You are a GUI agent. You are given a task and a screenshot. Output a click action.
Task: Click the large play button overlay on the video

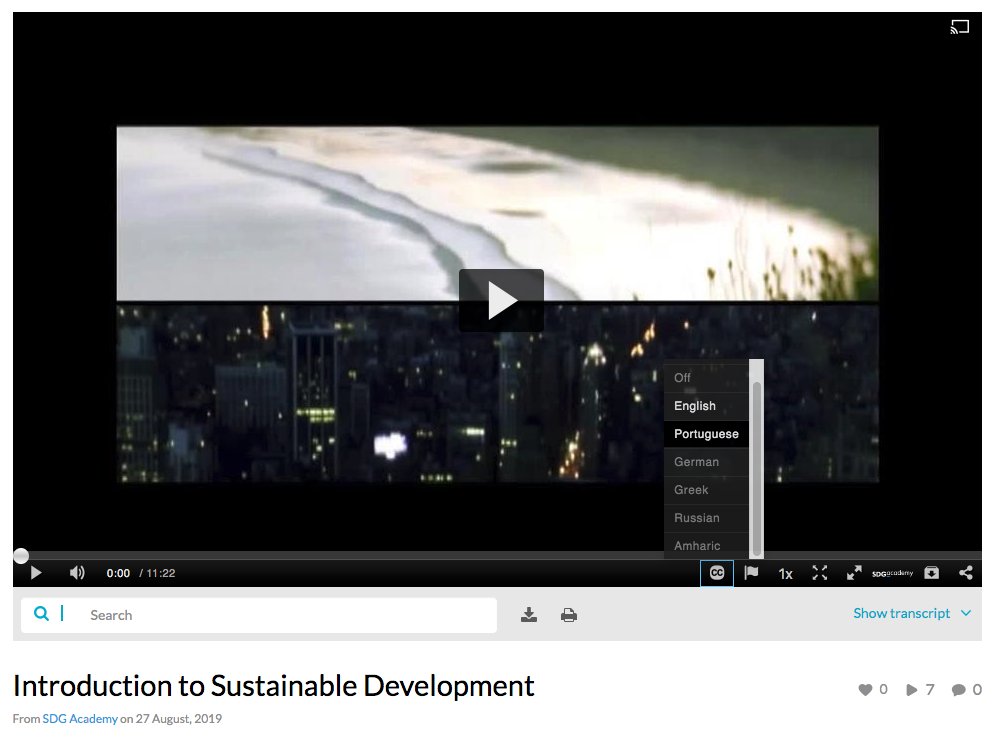pyautogui.click(x=501, y=300)
